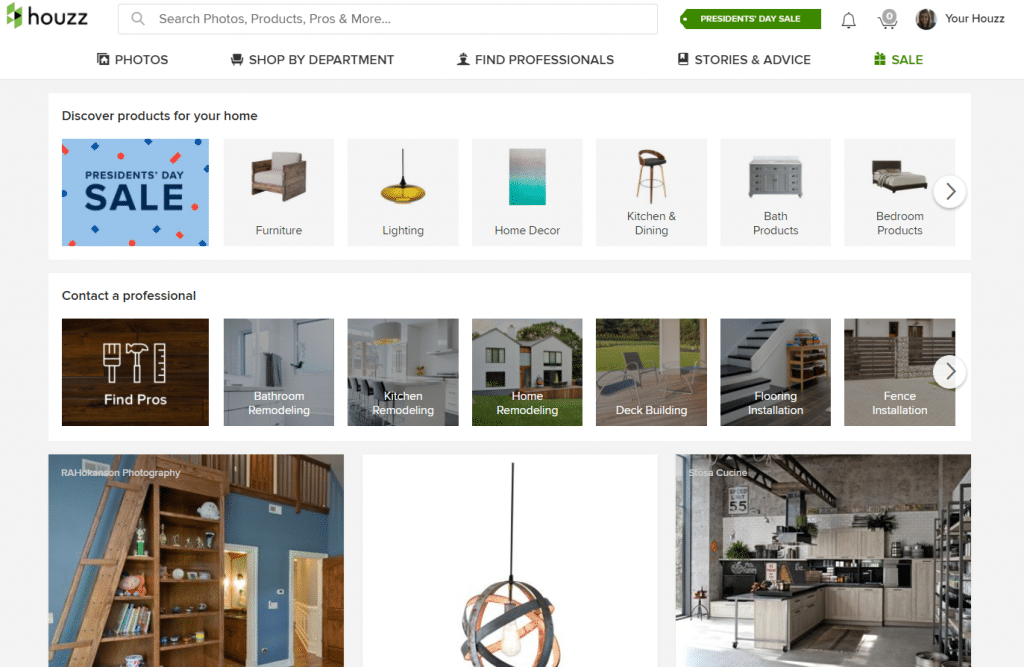Click the search photos and products field
1024x667 pixels.
click(x=388, y=19)
